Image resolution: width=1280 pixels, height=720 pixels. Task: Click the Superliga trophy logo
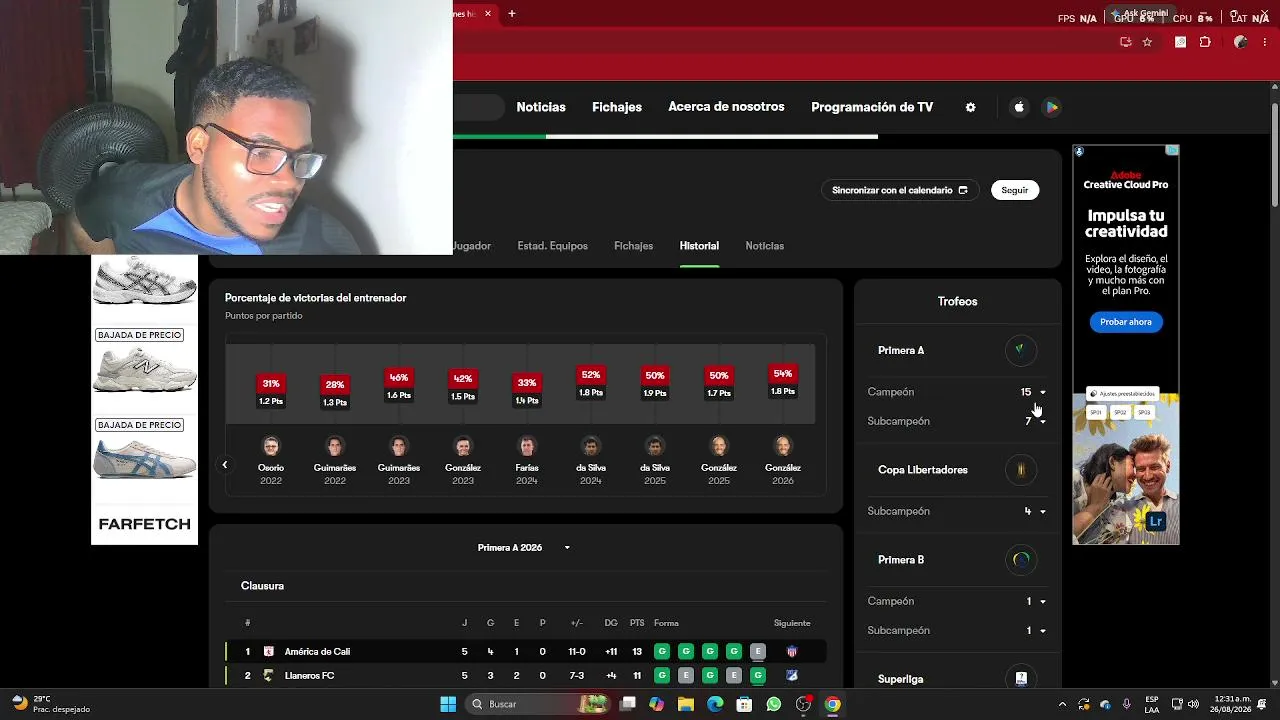(x=1020, y=678)
